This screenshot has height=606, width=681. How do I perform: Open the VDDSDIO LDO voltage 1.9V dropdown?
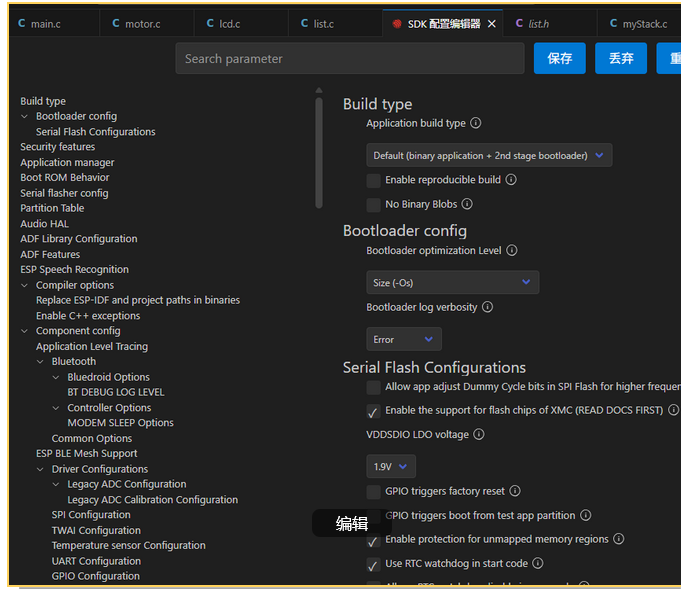[x=391, y=466]
